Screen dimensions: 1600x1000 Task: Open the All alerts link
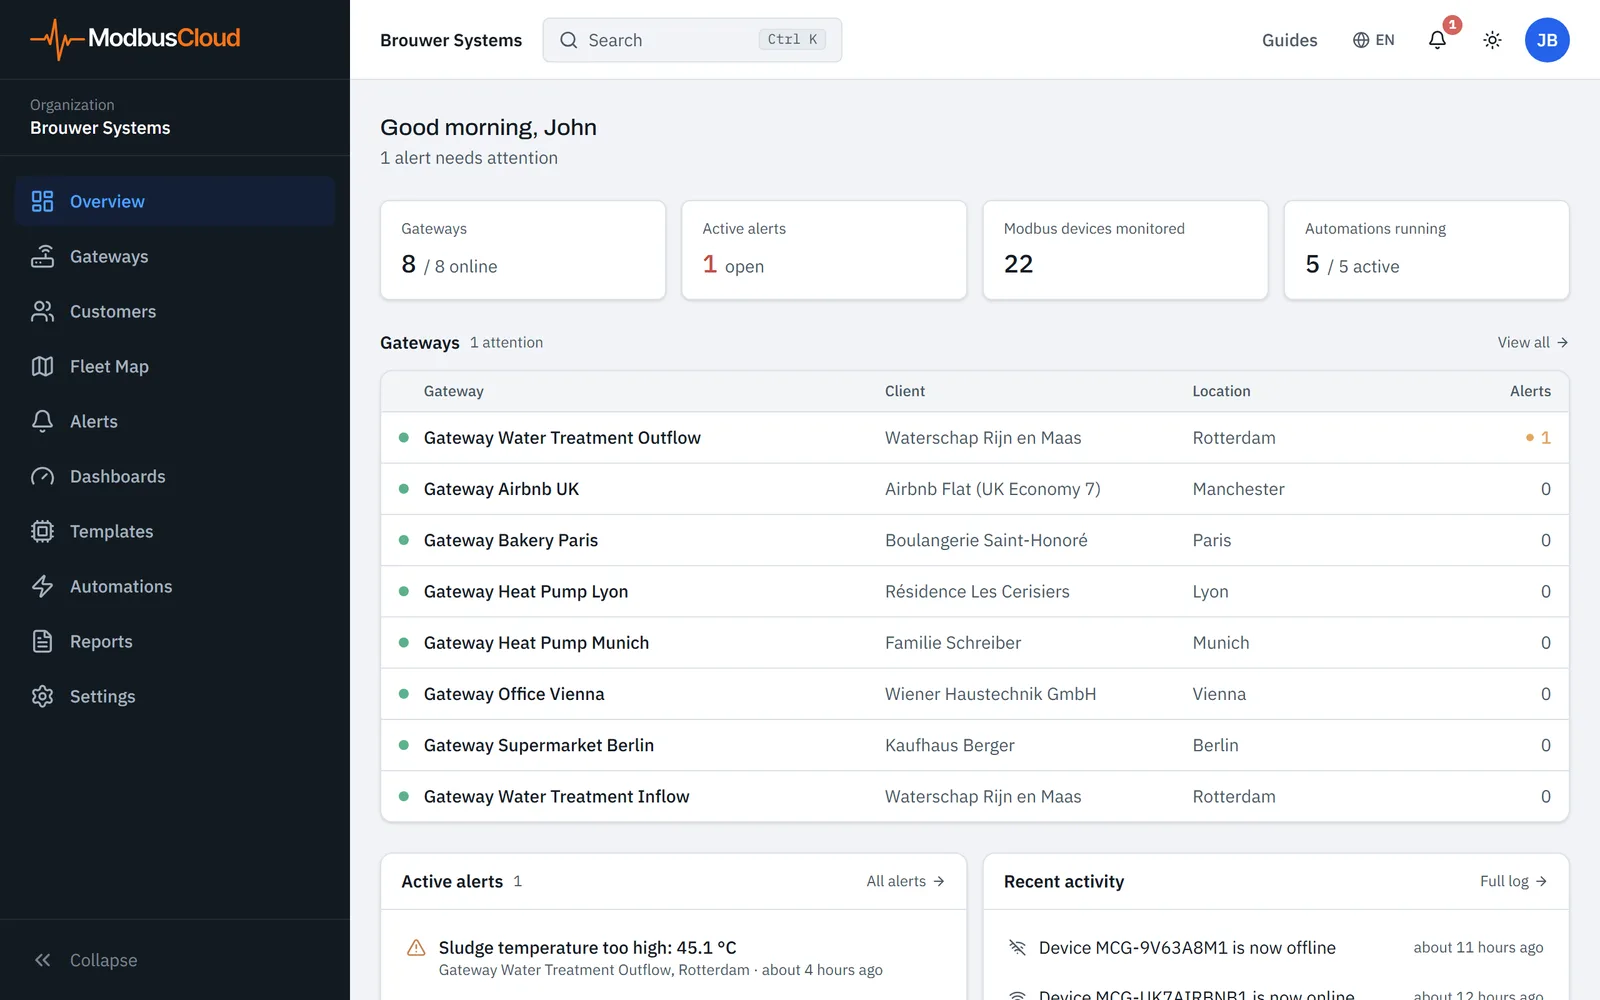(905, 881)
